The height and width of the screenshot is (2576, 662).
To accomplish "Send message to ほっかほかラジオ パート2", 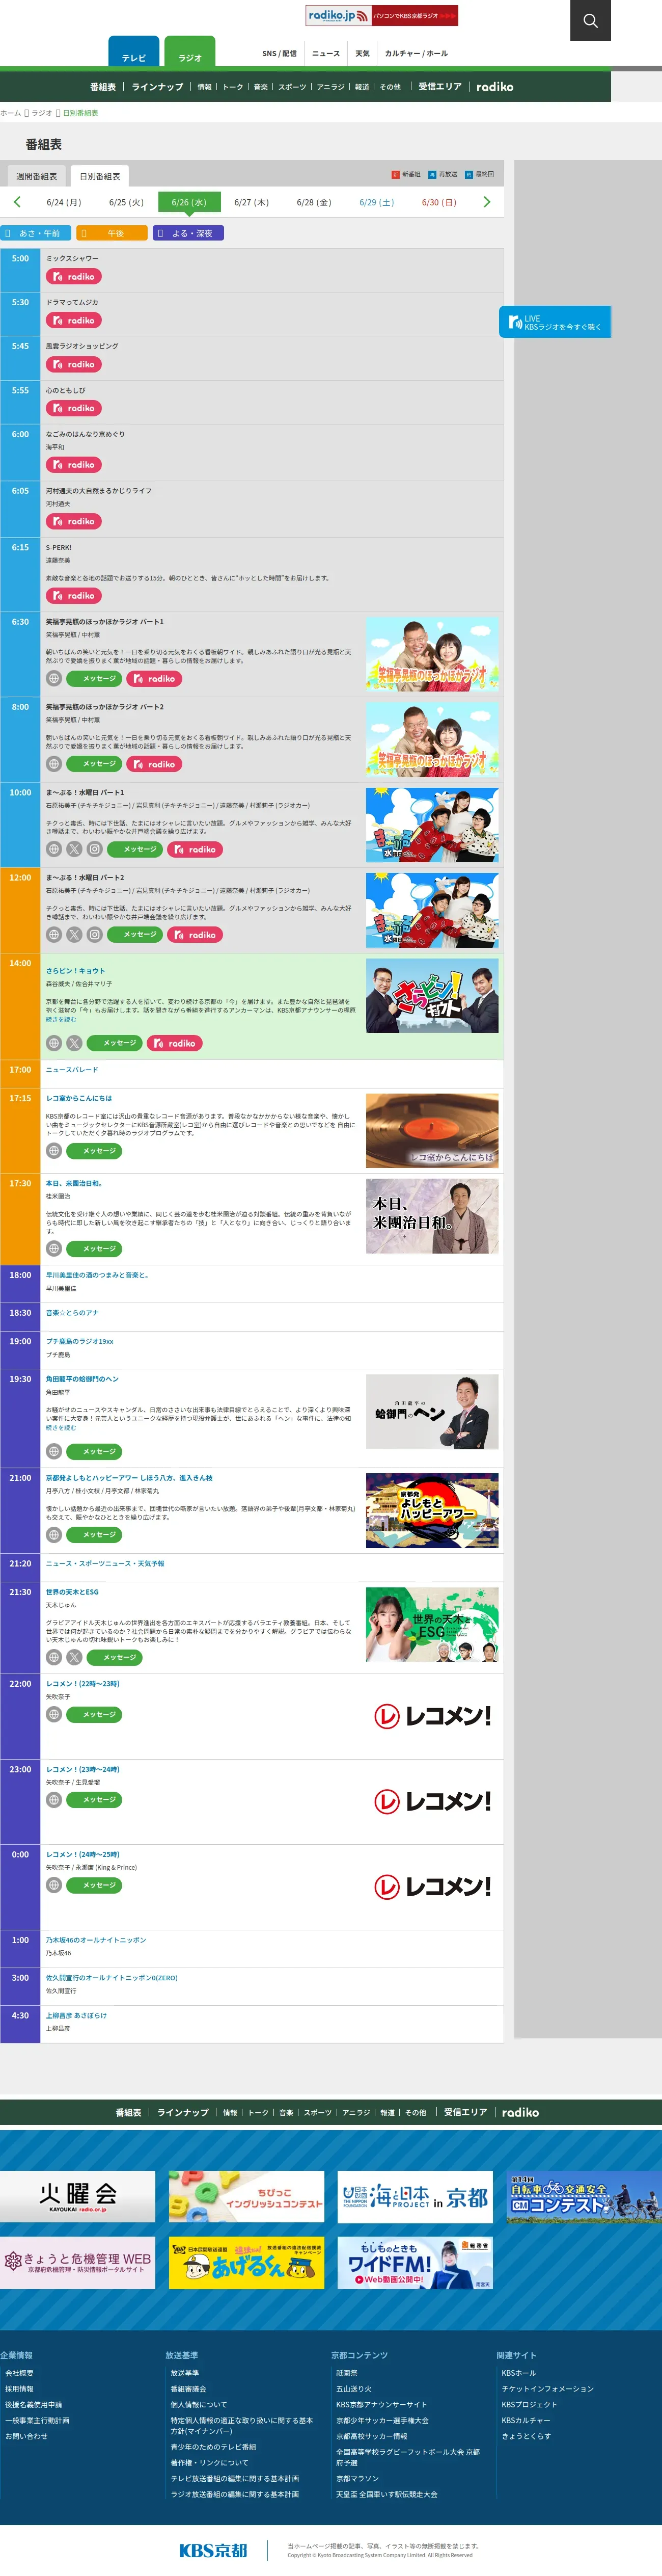I will [x=94, y=764].
